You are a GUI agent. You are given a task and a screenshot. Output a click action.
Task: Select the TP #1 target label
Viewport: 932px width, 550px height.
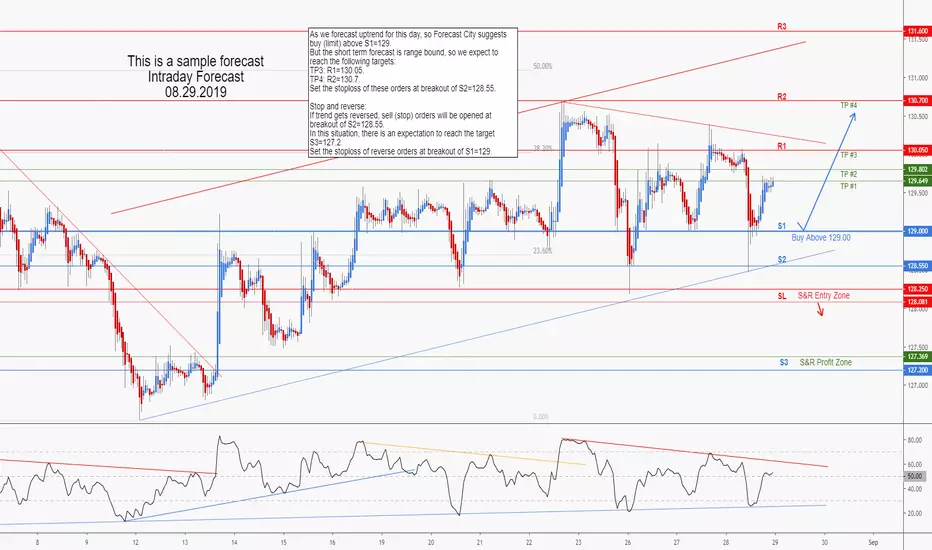(x=848, y=187)
